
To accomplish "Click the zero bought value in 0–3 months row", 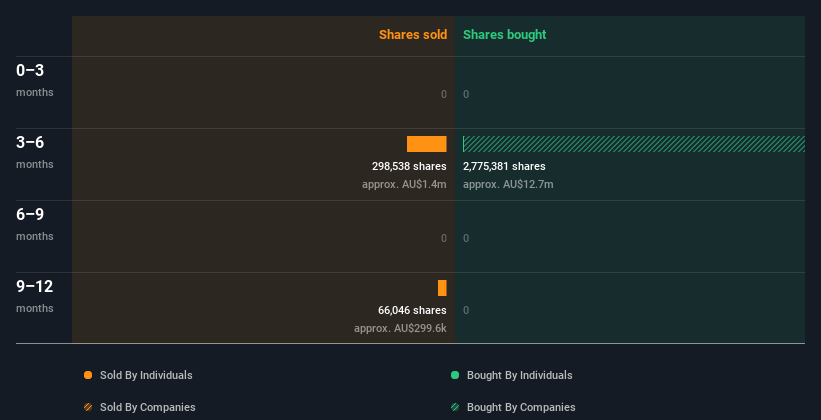I will coord(466,95).
